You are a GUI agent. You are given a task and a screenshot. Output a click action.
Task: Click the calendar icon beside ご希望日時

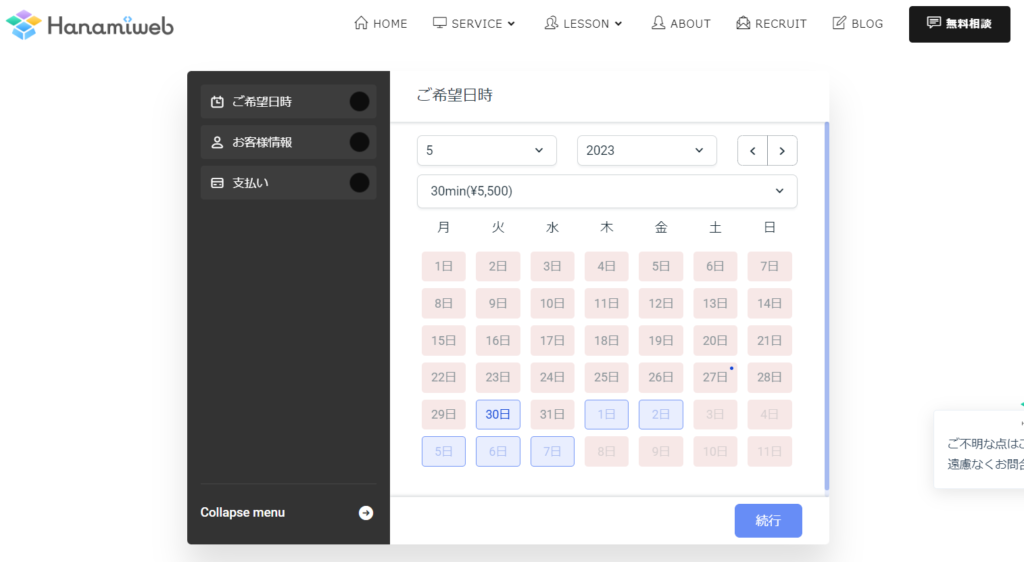tap(217, 102)
